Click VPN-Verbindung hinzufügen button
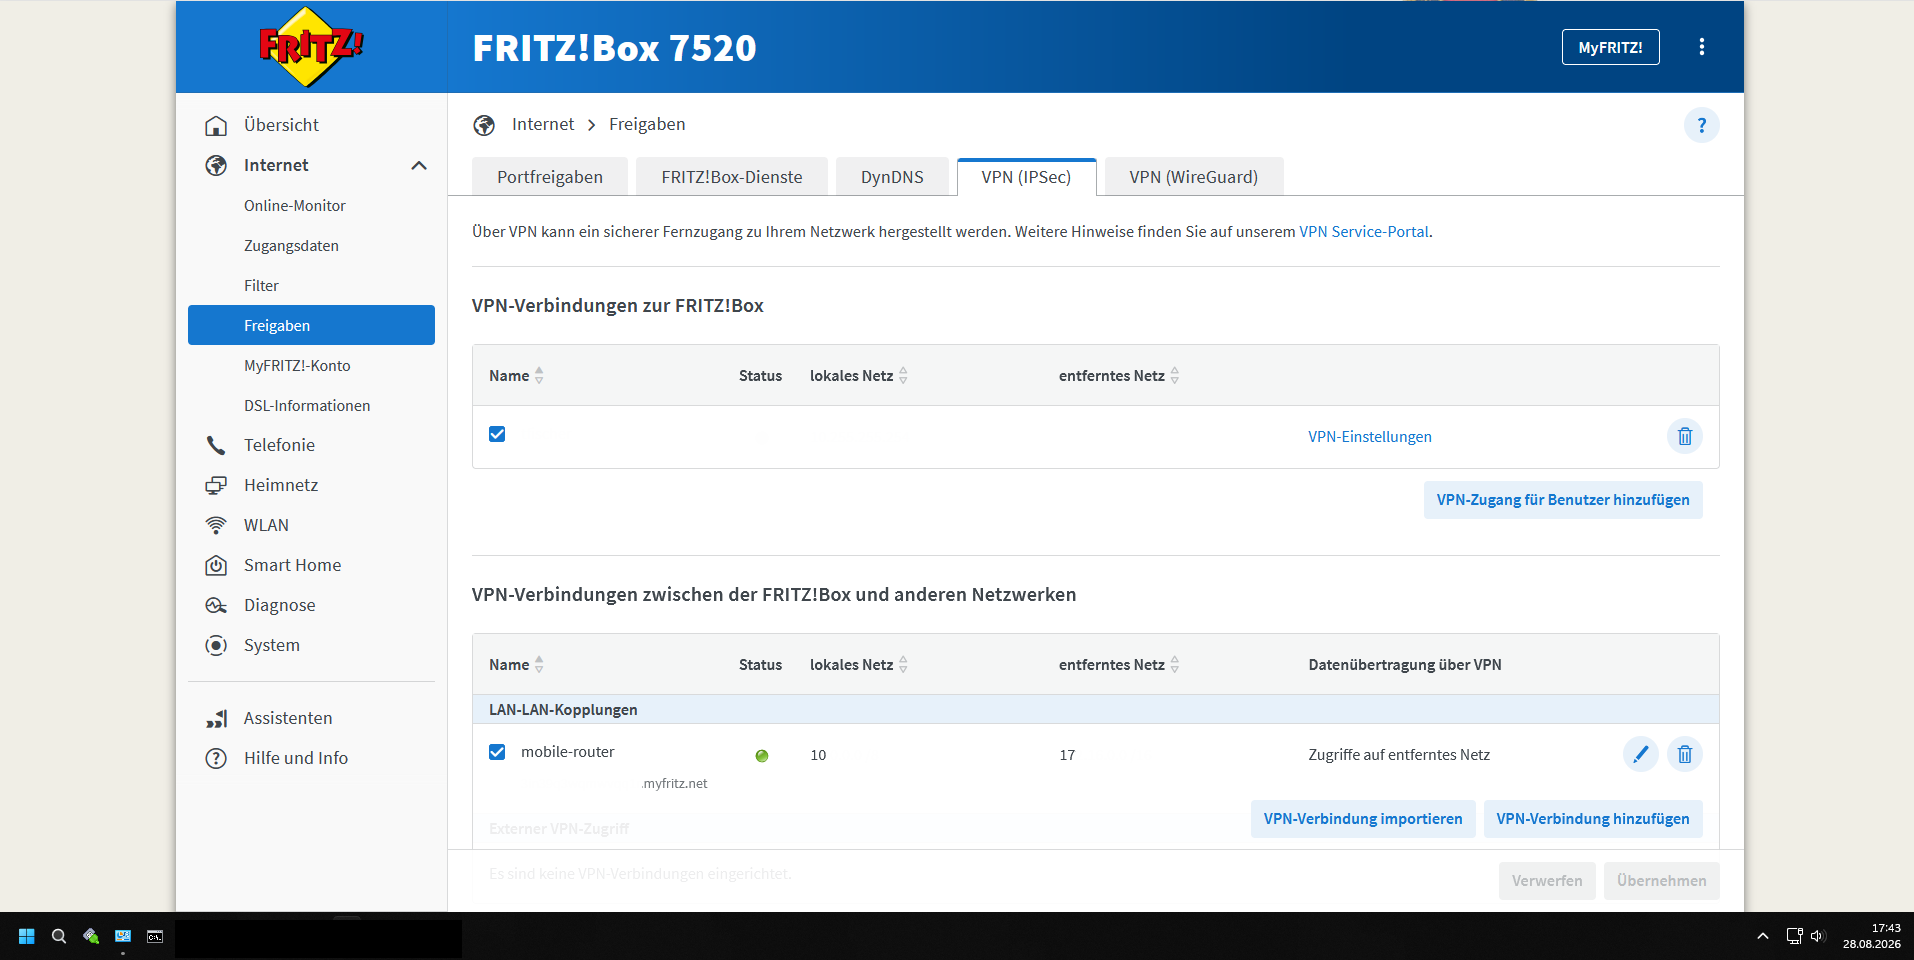1914x960 pixels. [x=1593, y=819]
